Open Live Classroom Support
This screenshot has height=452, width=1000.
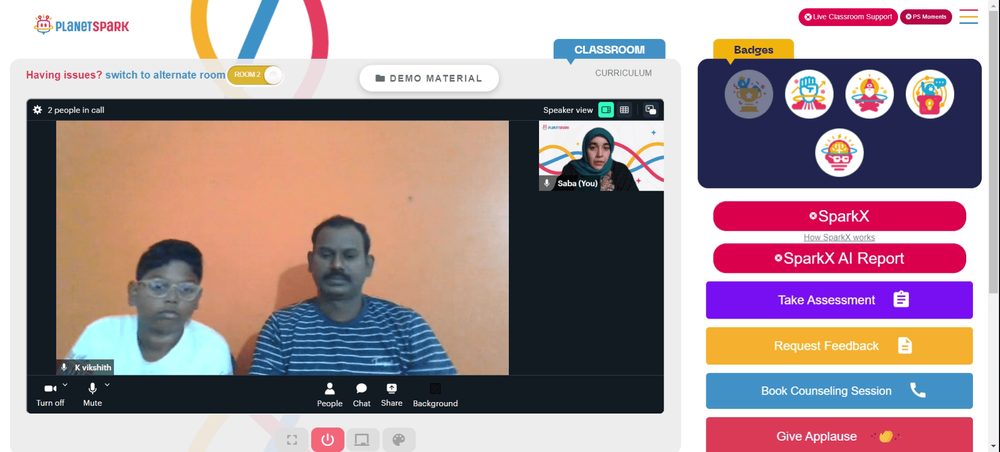coord(848,17)
